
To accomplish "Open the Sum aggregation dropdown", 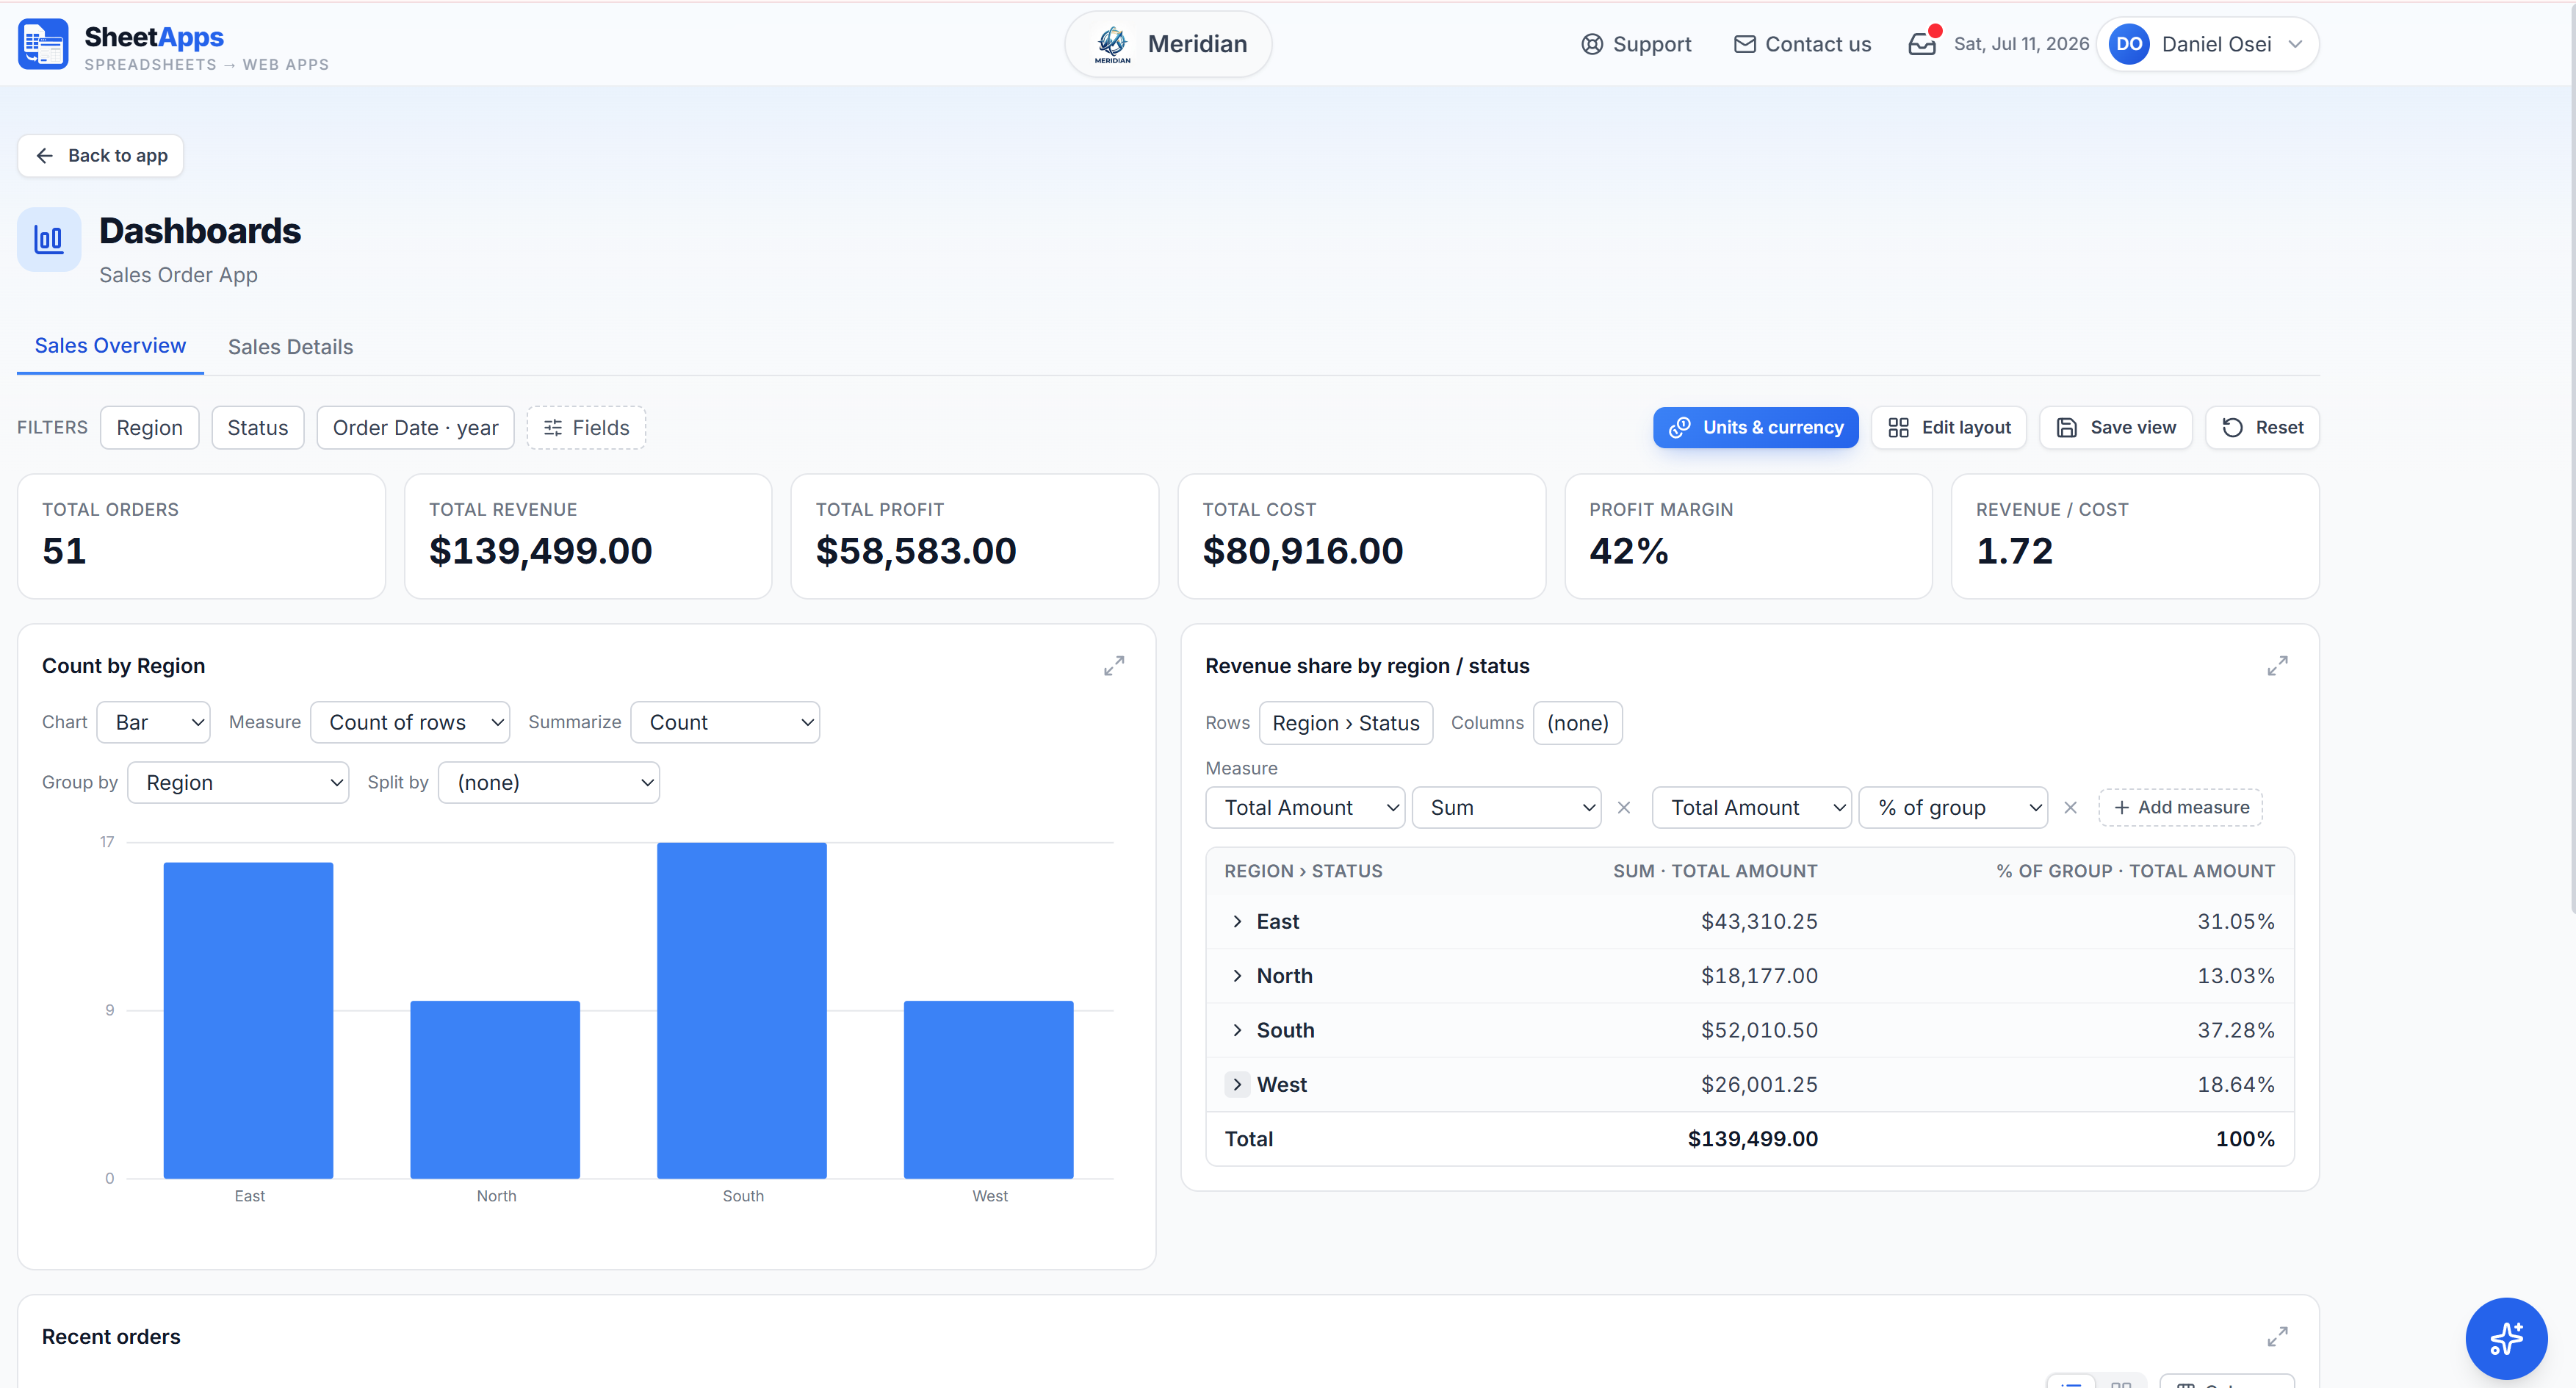I will (1506, 808).
